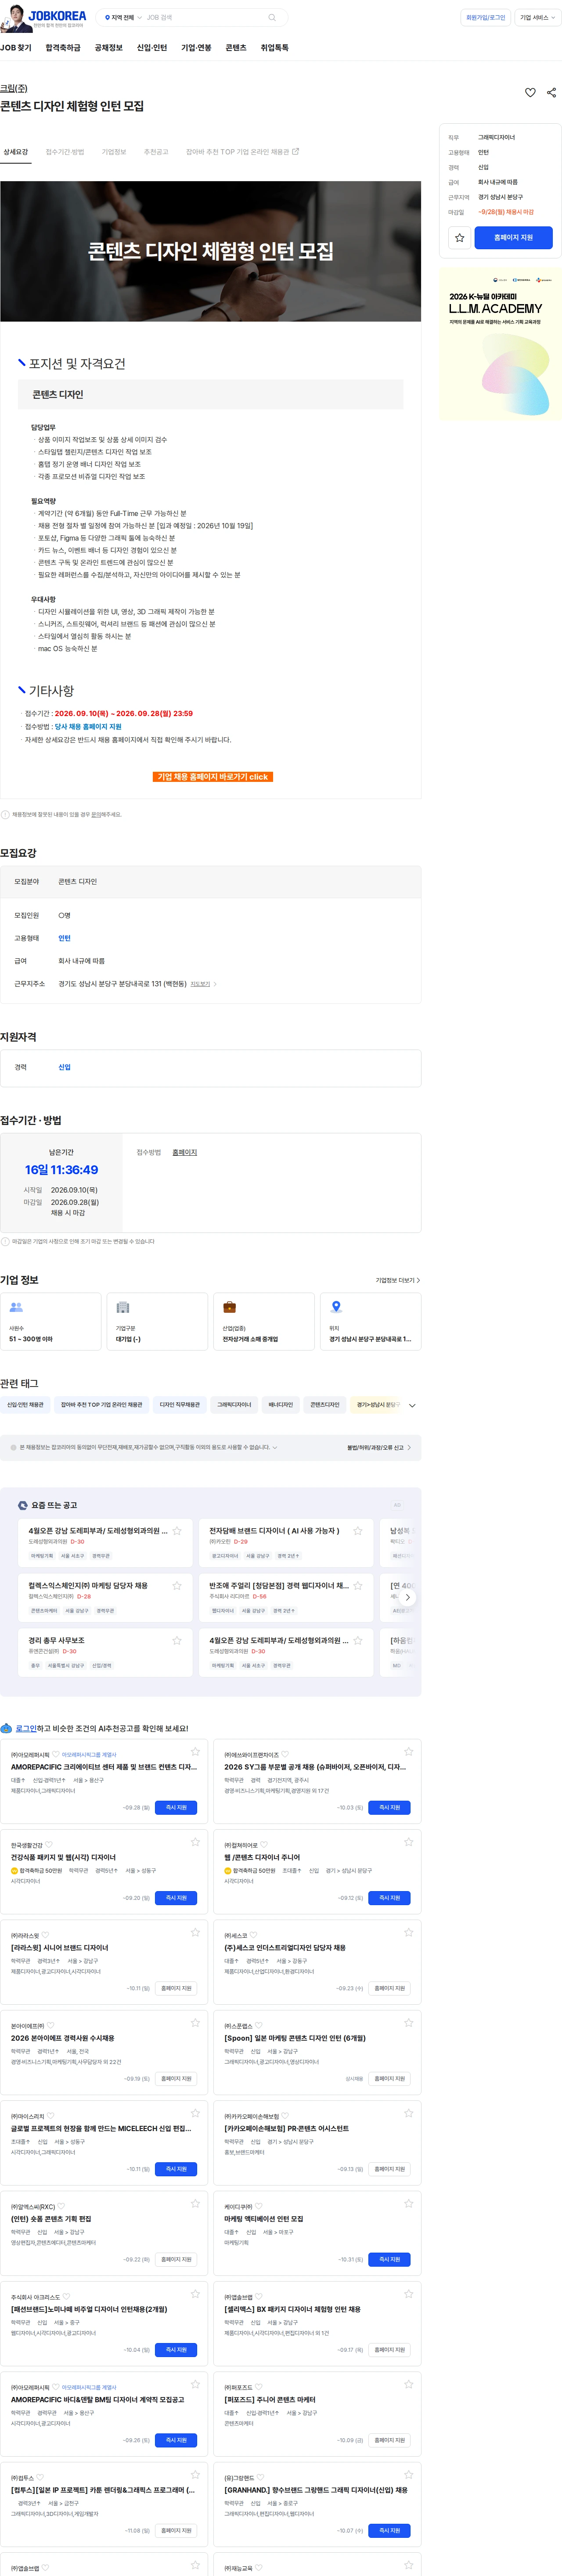Open the 위치 company location card
This screenshot has width=562, height=2576.
click(371, 1321)
